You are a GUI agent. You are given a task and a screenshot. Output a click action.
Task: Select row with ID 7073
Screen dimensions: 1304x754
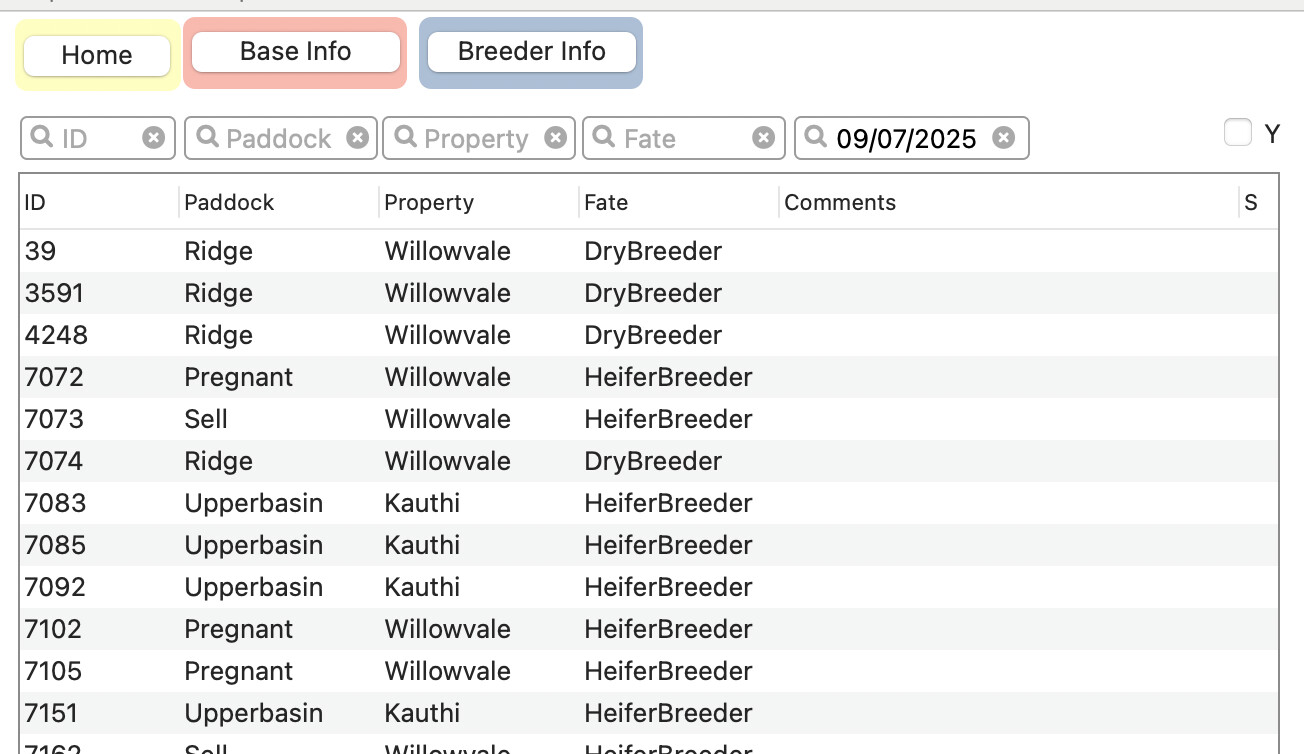tap(649, 419)
